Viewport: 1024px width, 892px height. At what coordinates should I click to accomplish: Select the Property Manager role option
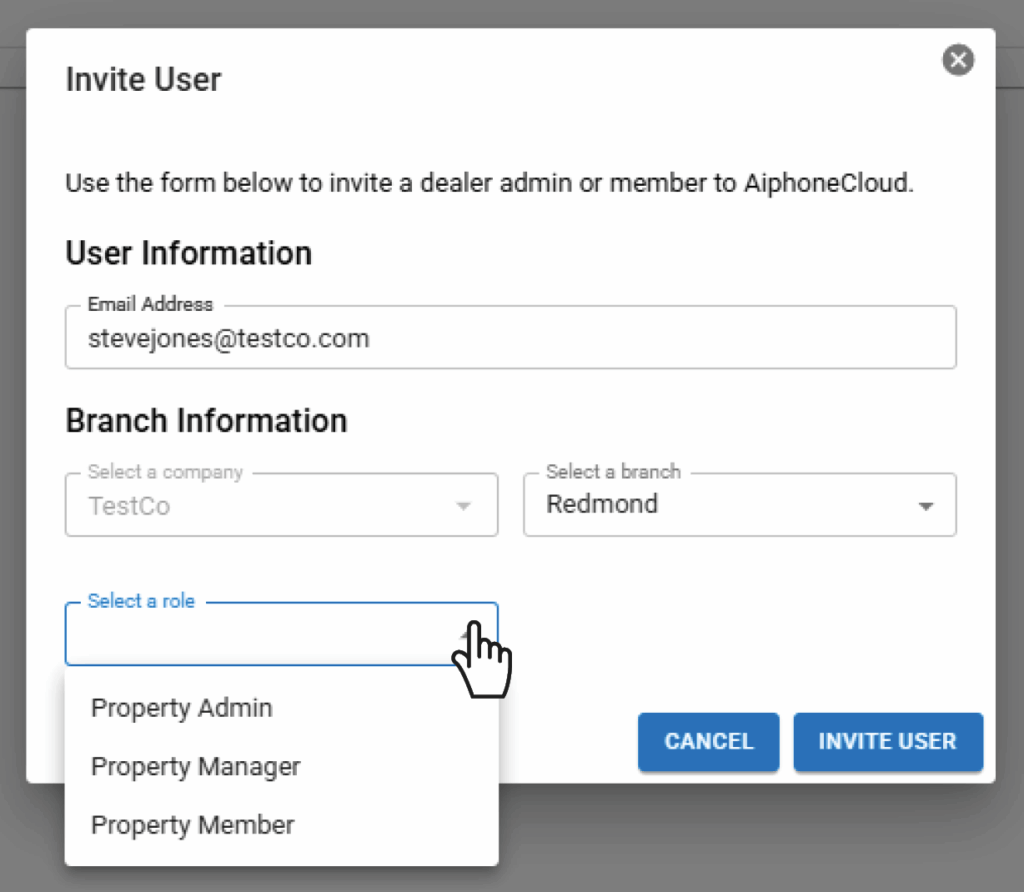[196, 767]
